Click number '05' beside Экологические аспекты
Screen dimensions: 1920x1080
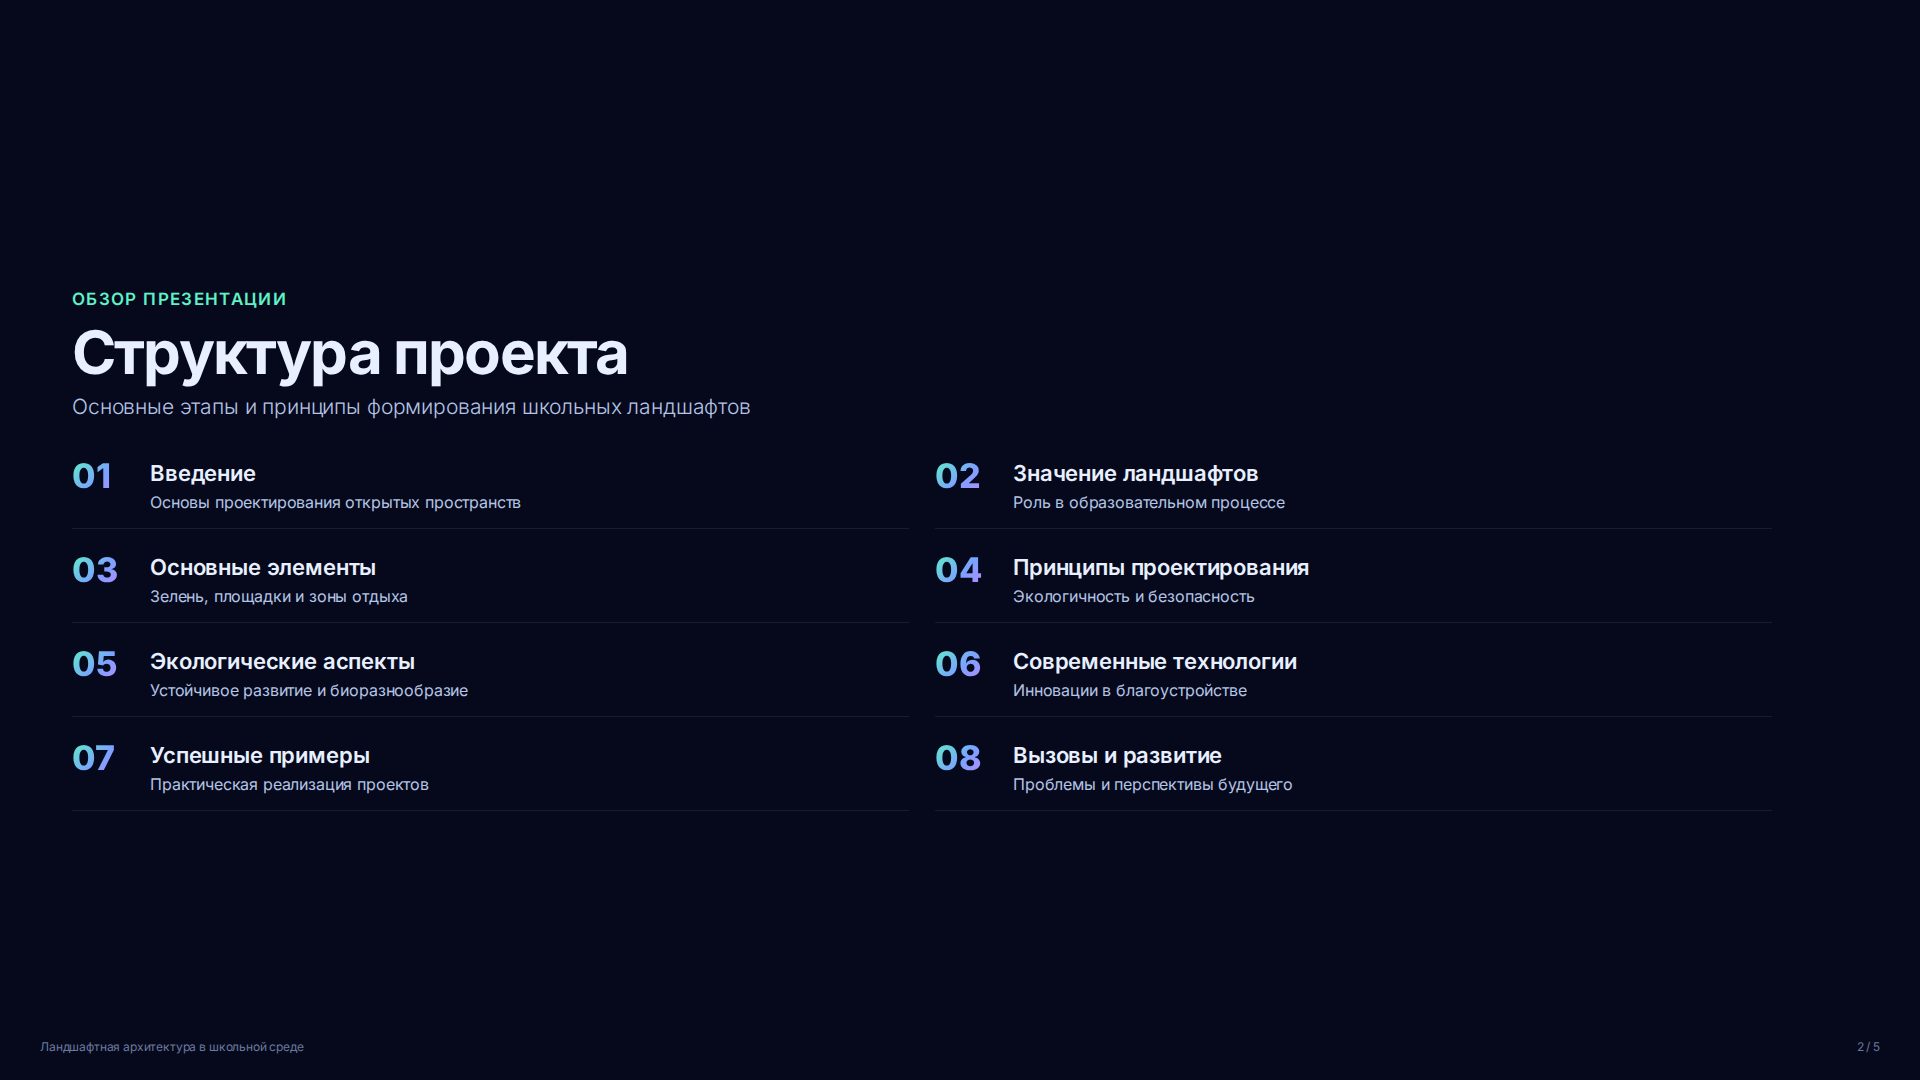94,664
